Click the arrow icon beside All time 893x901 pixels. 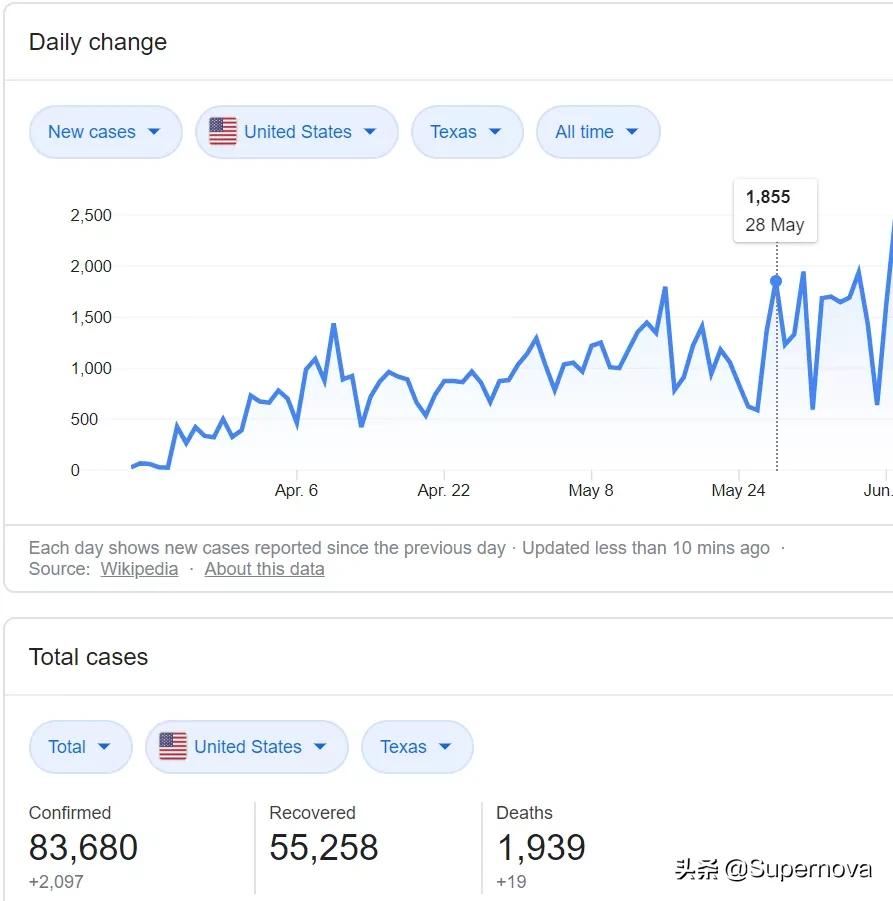(x=632, y=132)
